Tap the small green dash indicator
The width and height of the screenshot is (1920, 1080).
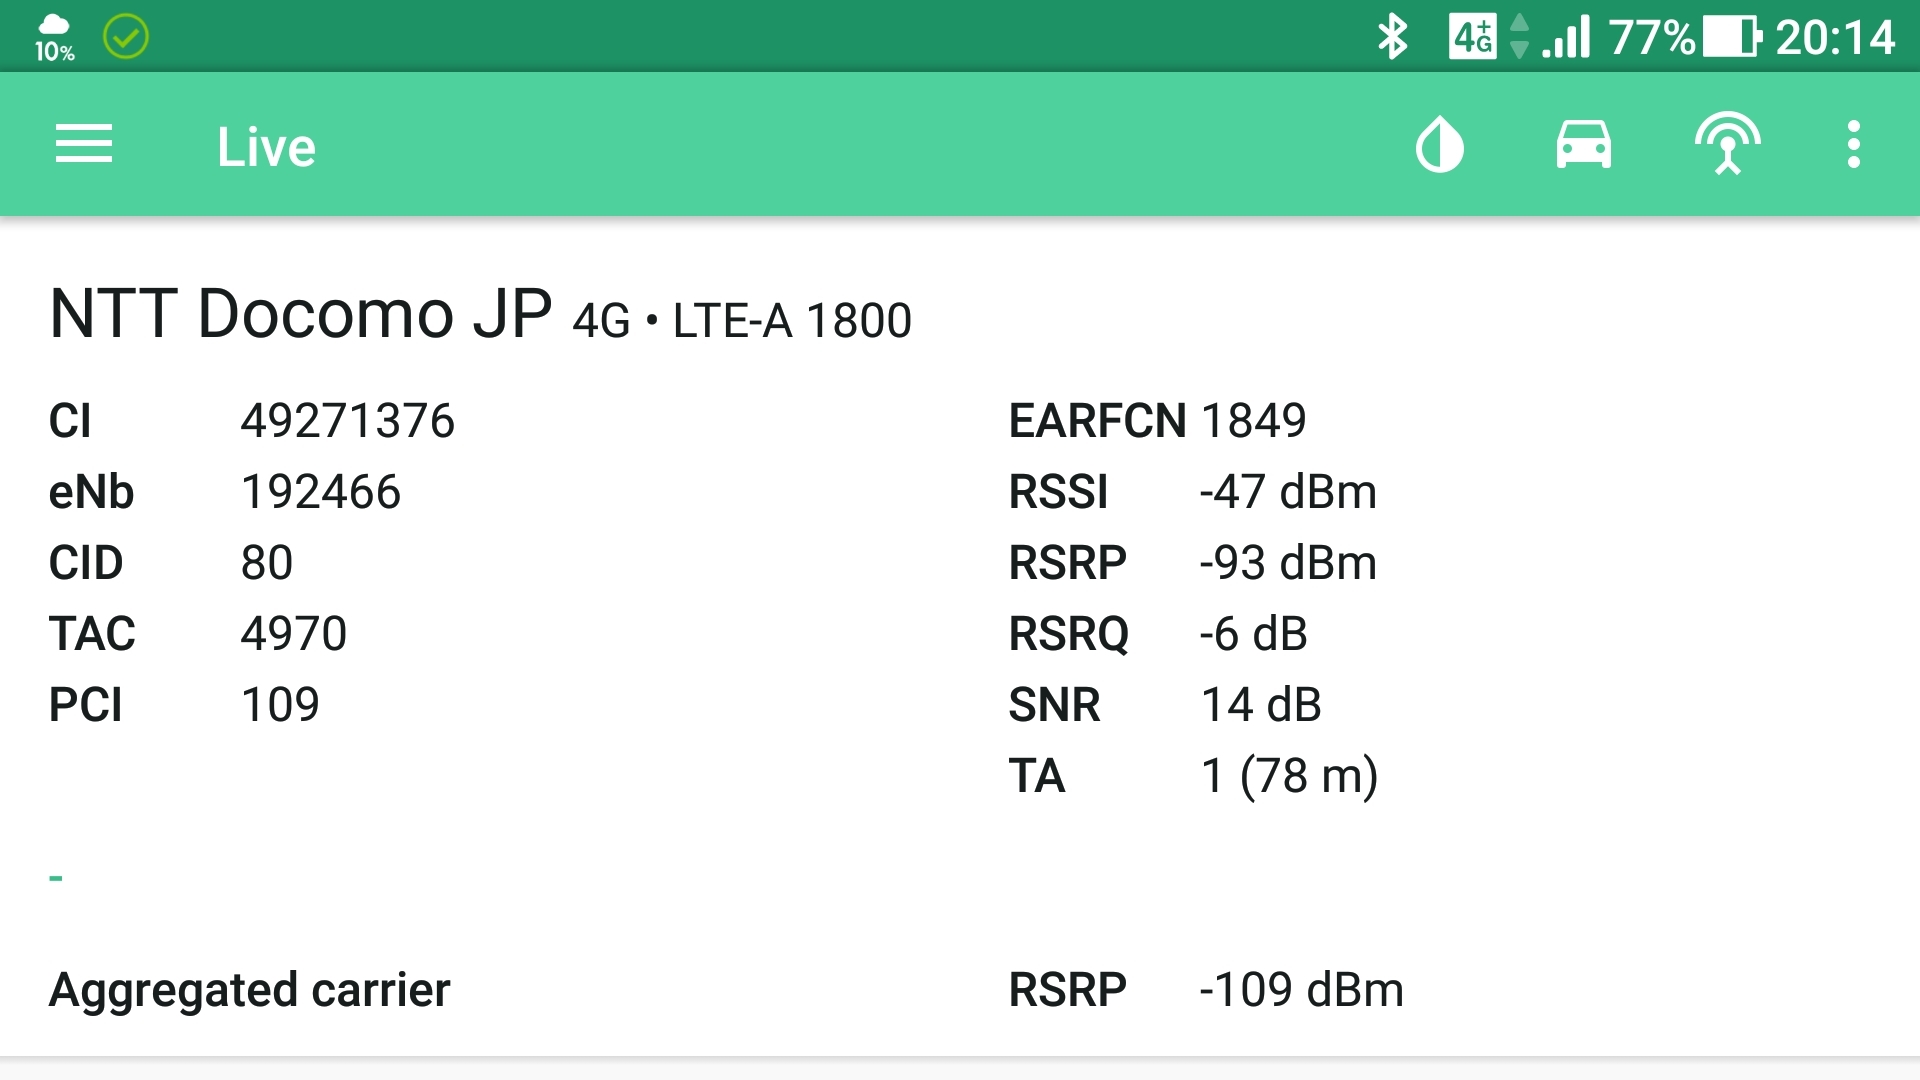click(x=56, y=878)
